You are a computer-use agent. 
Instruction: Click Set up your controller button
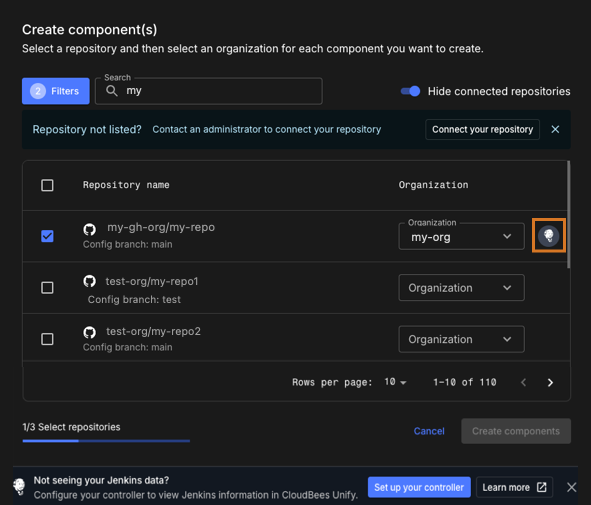tap(419, 487)
